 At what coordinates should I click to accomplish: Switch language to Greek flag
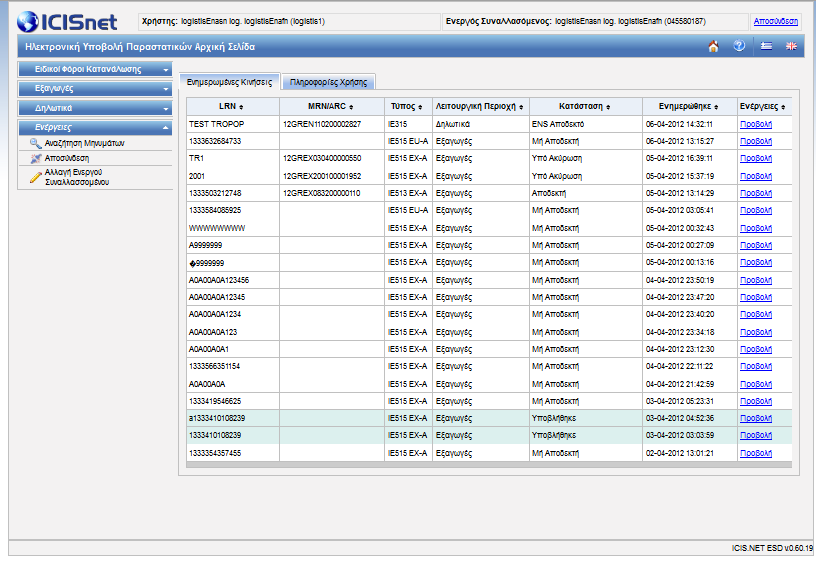point(766,46)
